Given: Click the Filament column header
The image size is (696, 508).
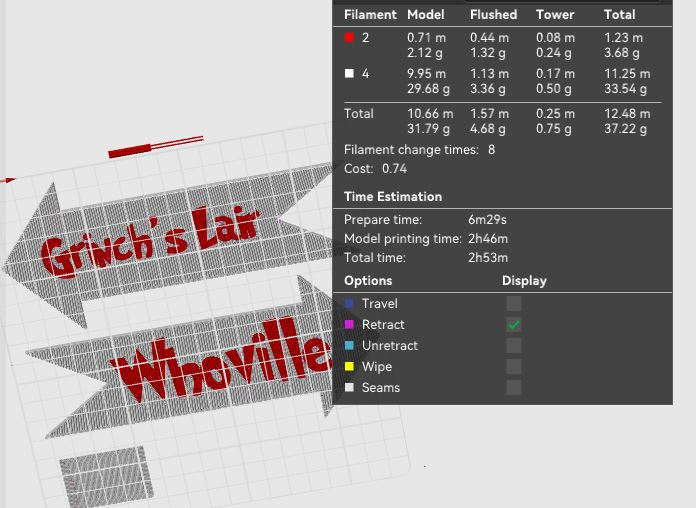Looking at the screenshot, I should pyautogui.click(x=370, y=15).
